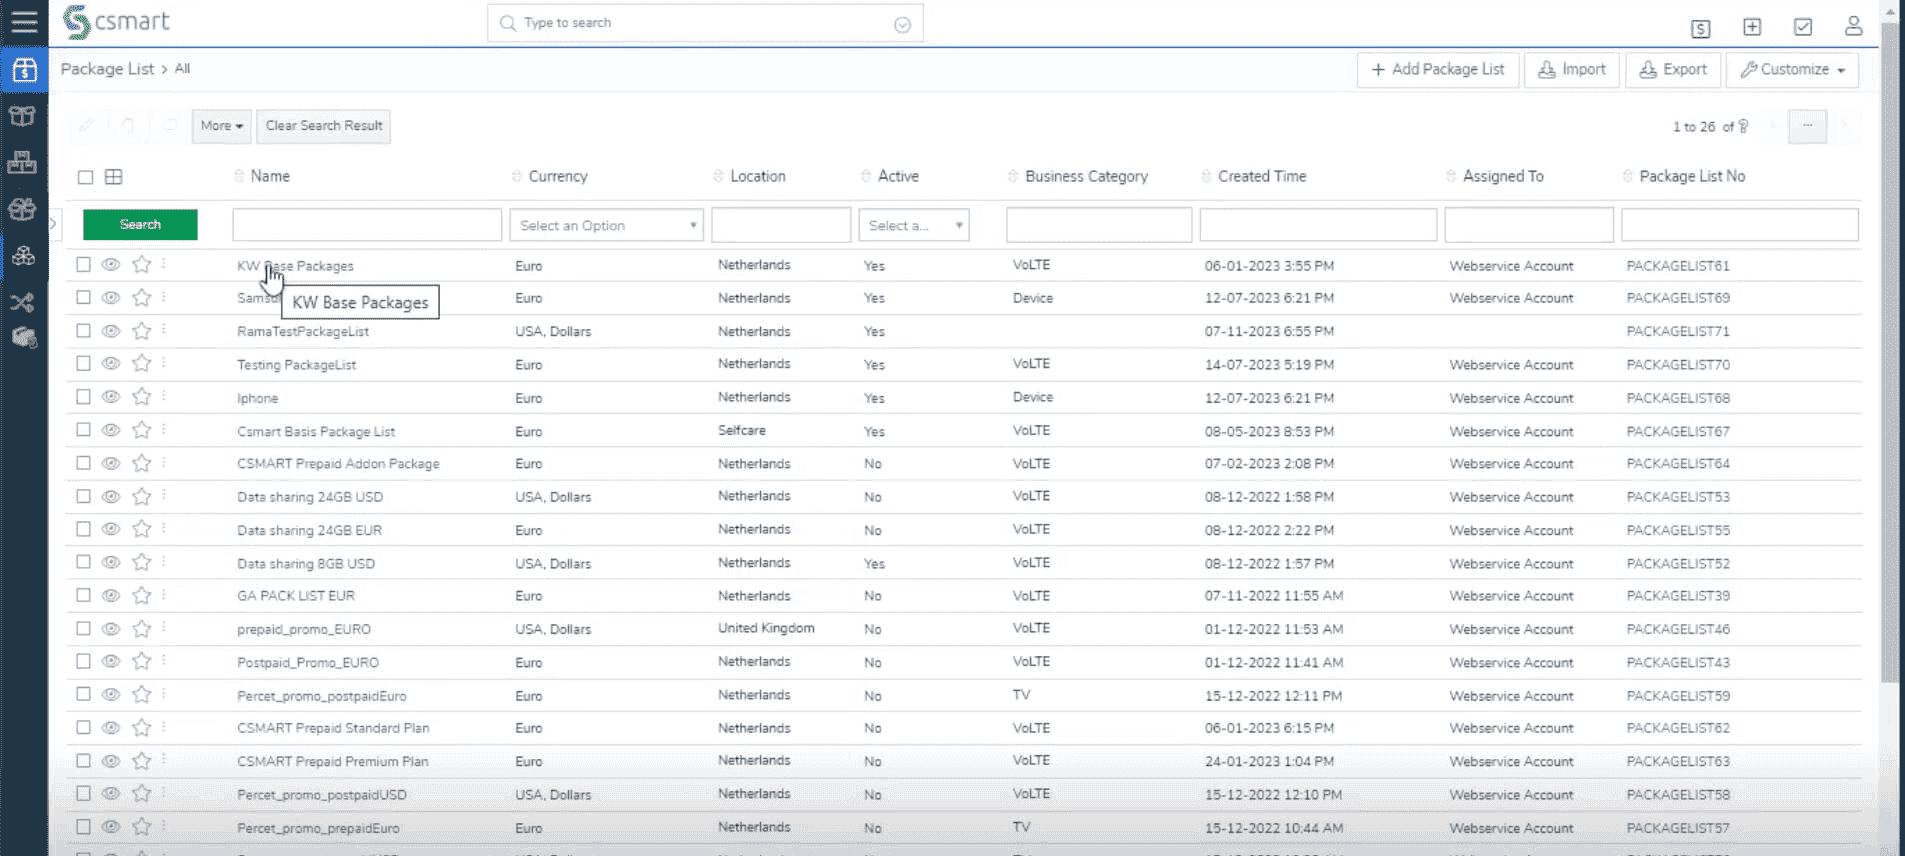Sort by the Created Time column header
The height and width of the screenshot is (856, 1905).
(x=1262, y=176)
